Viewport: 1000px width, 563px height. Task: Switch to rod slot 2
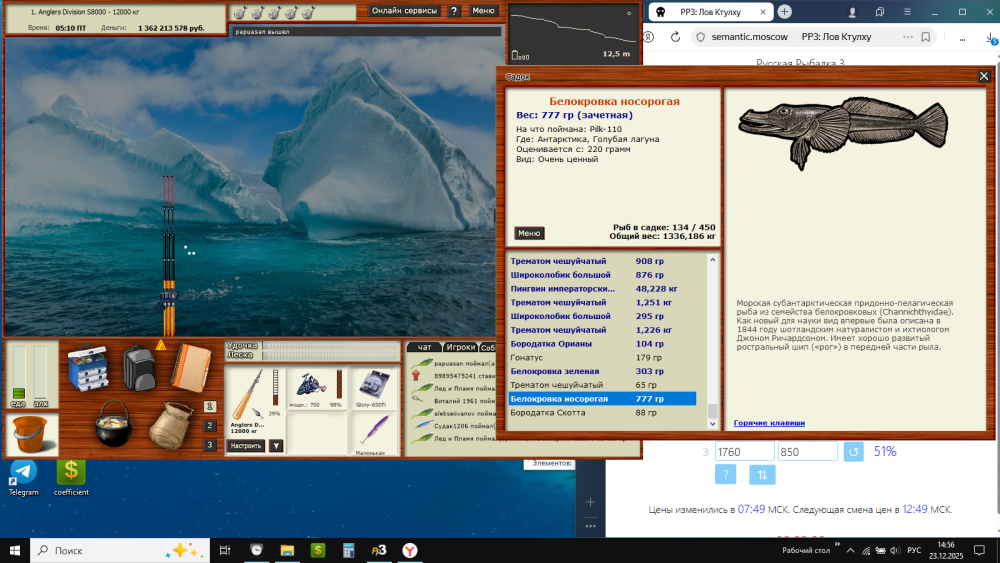pos(210,425)
